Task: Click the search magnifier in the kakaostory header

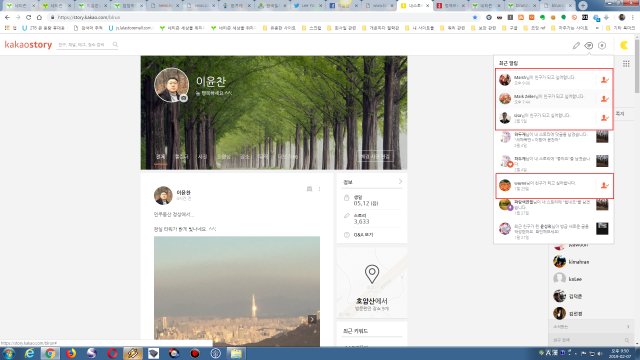Action: (116, 44)
